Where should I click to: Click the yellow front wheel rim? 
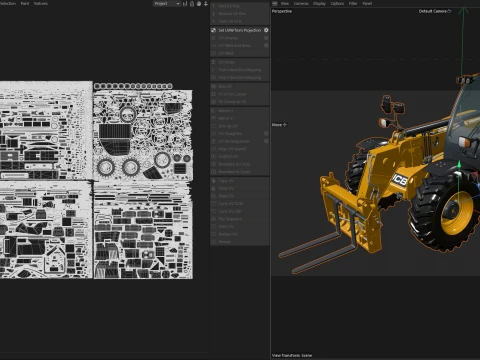pyautogui.click(x=457, y=213)
